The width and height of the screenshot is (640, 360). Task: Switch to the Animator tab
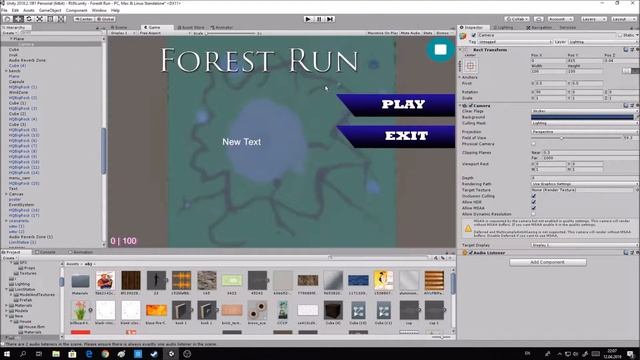pyautogui.click(x=222, y=27)
